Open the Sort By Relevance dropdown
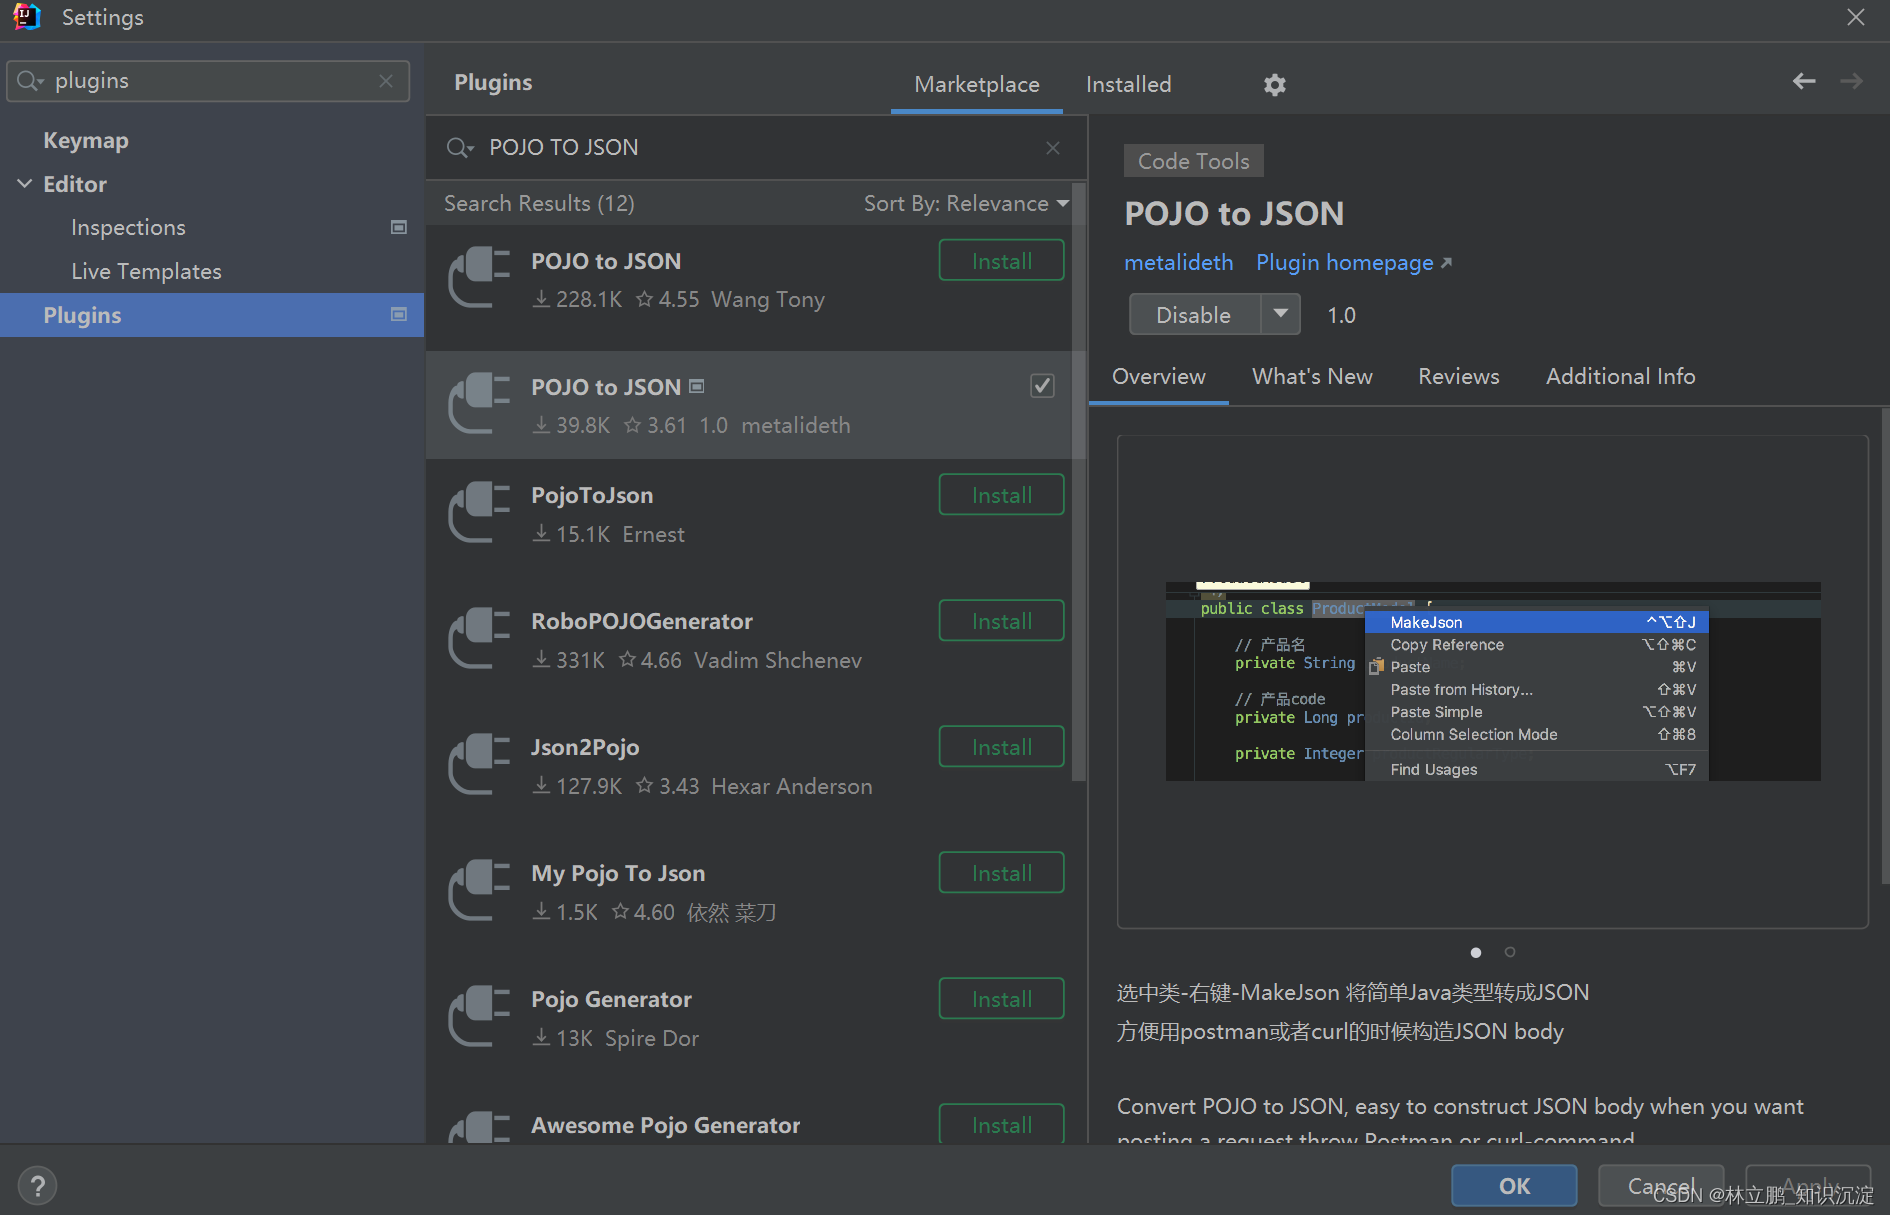This screenshot has height=1215, width=1890. pyautogui.click(x=966, y=204)
